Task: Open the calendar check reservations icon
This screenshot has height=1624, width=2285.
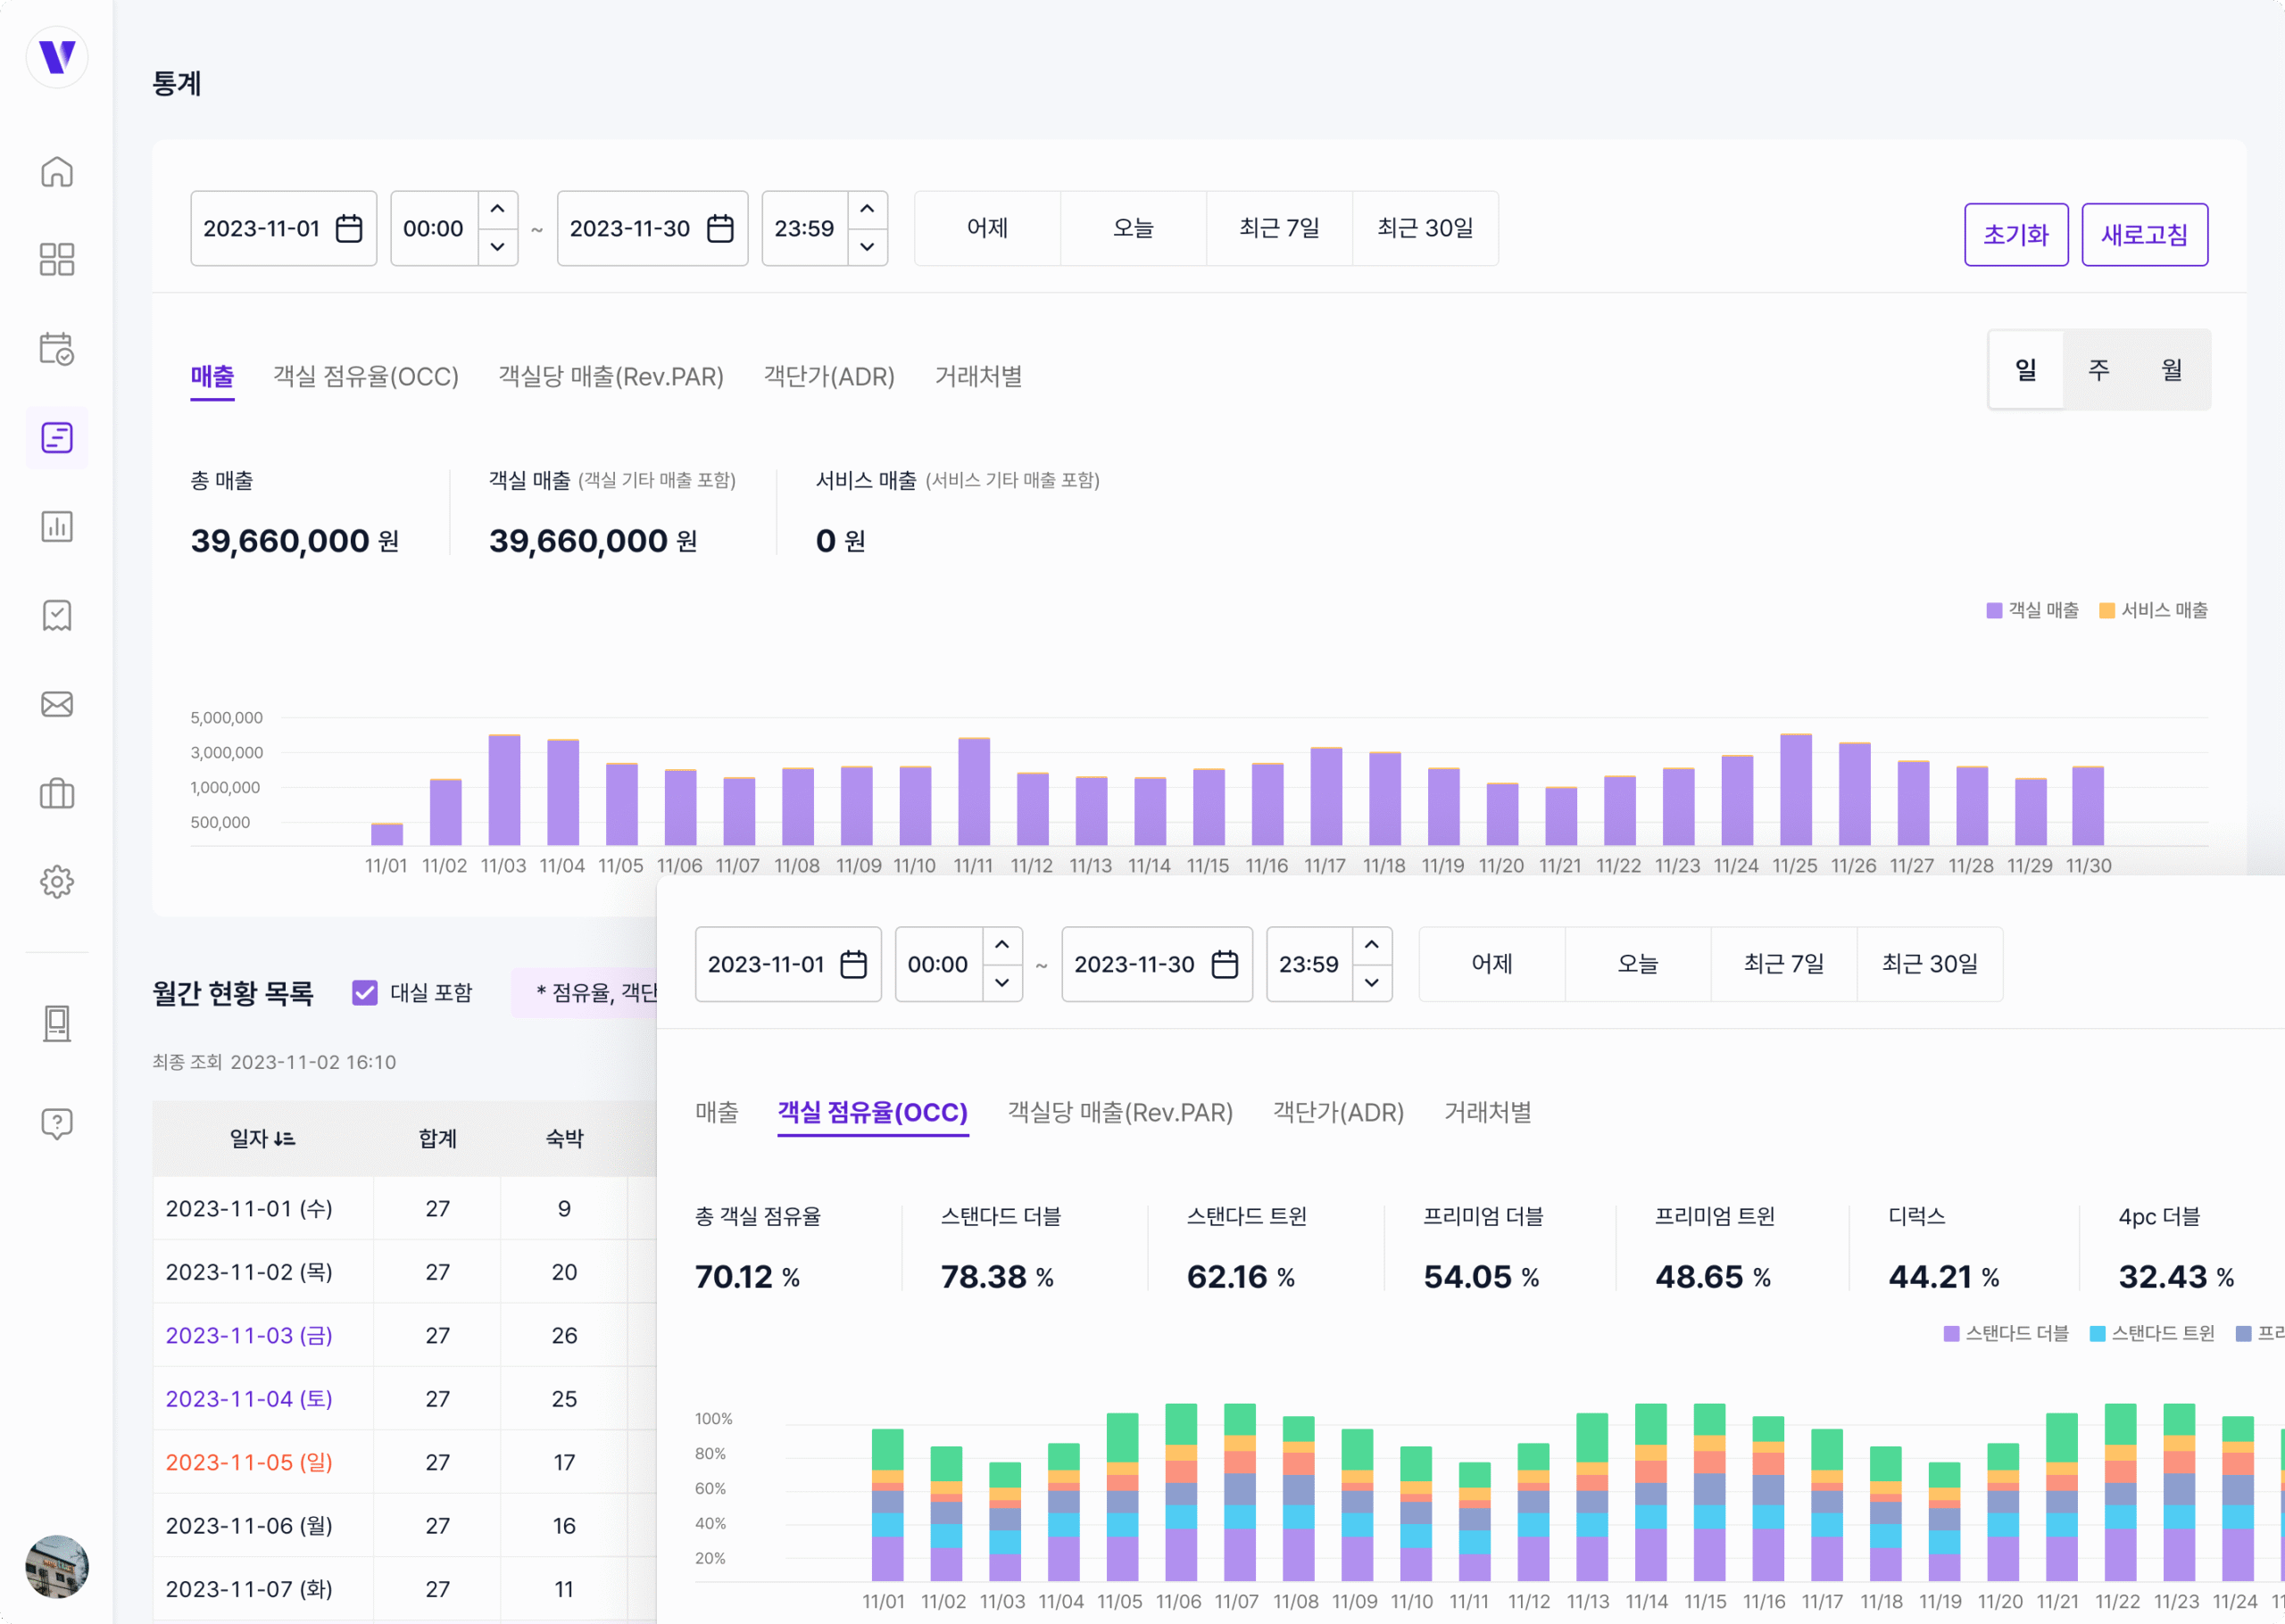Action: pyautogui.click(x=57, y=349)
